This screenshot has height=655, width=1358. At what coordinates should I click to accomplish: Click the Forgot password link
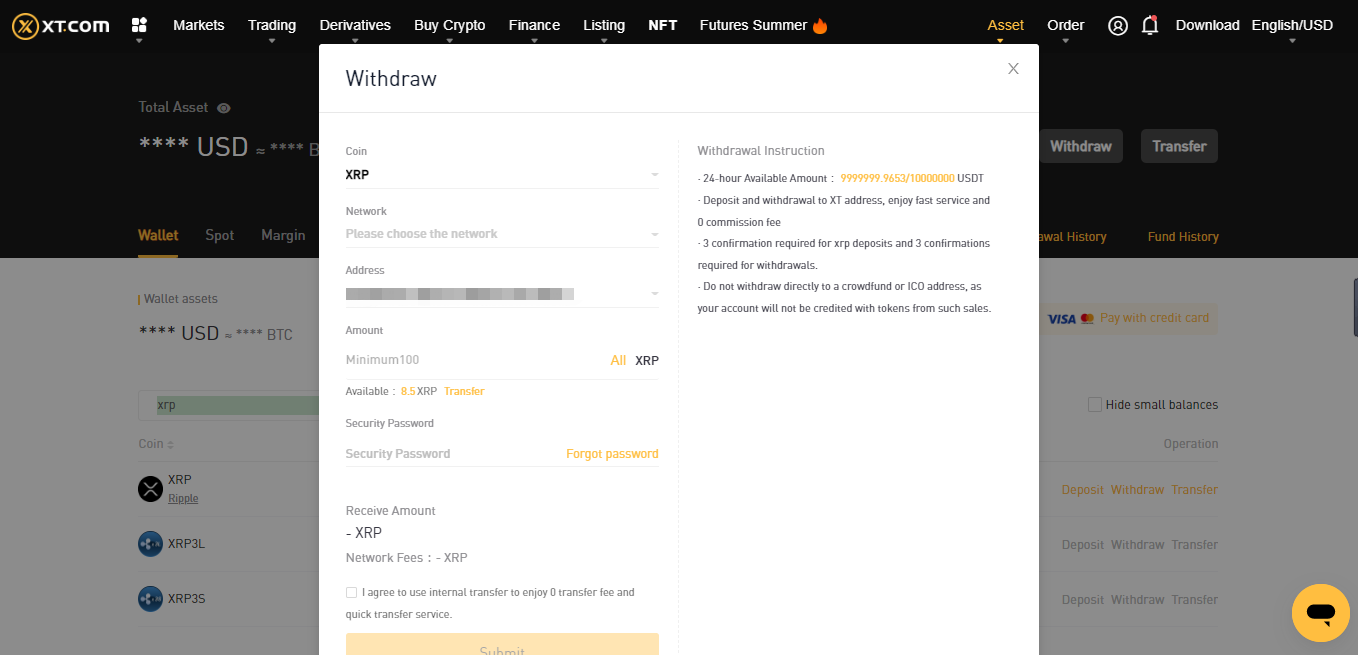pyautogui.click(x=612, y=453)
